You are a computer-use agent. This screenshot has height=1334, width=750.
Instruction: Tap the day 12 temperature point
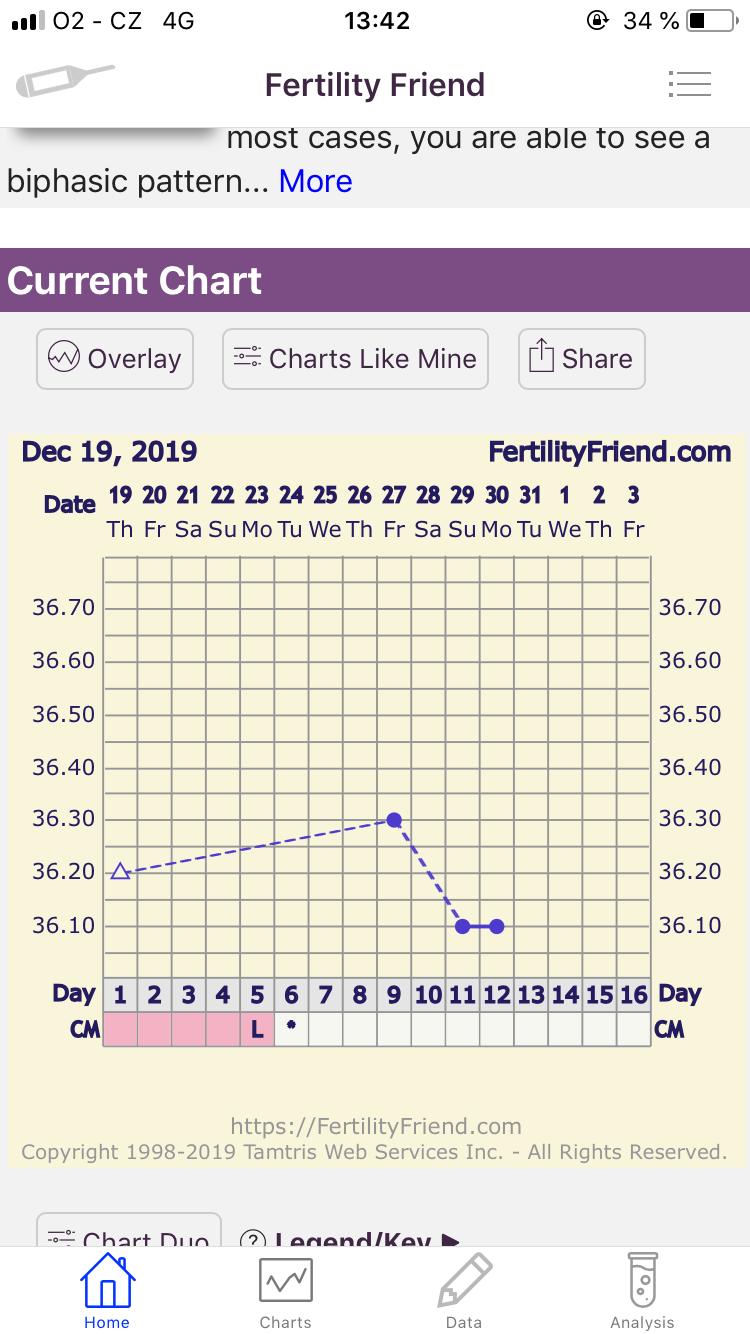[497, 926]
